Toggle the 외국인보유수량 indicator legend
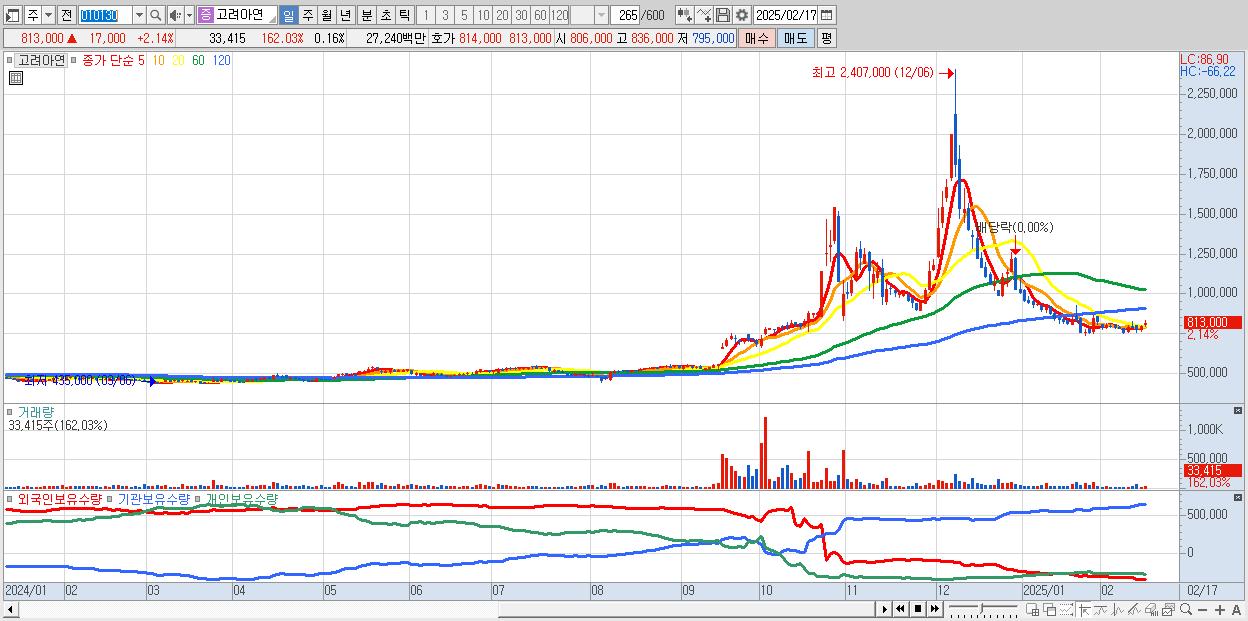 pos(59,498)
